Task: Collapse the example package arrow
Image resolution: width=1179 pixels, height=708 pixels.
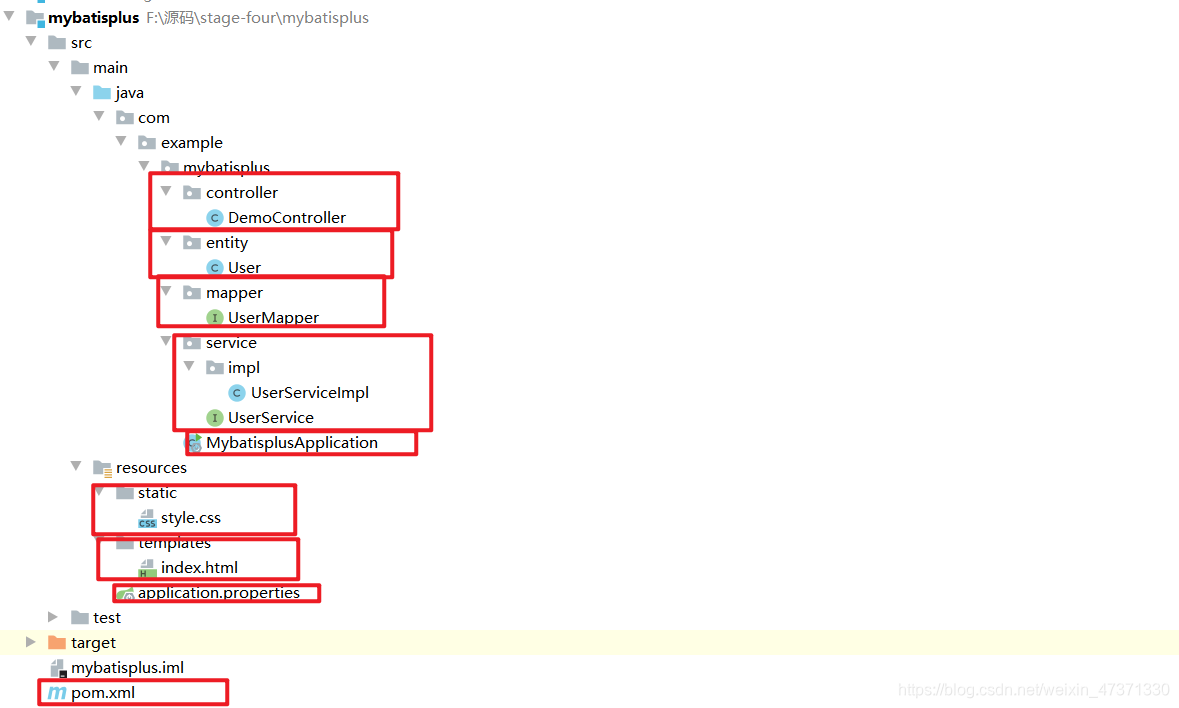Action: point(121,141)
